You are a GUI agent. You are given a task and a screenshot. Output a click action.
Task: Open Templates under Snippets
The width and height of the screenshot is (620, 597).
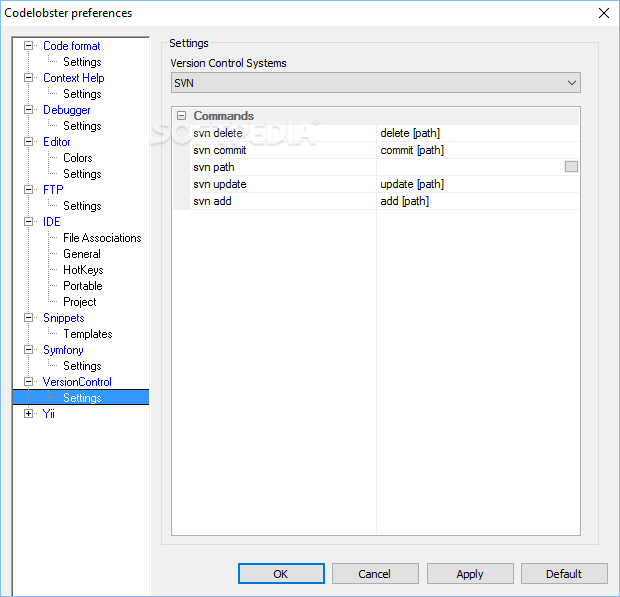pos(88,334)
